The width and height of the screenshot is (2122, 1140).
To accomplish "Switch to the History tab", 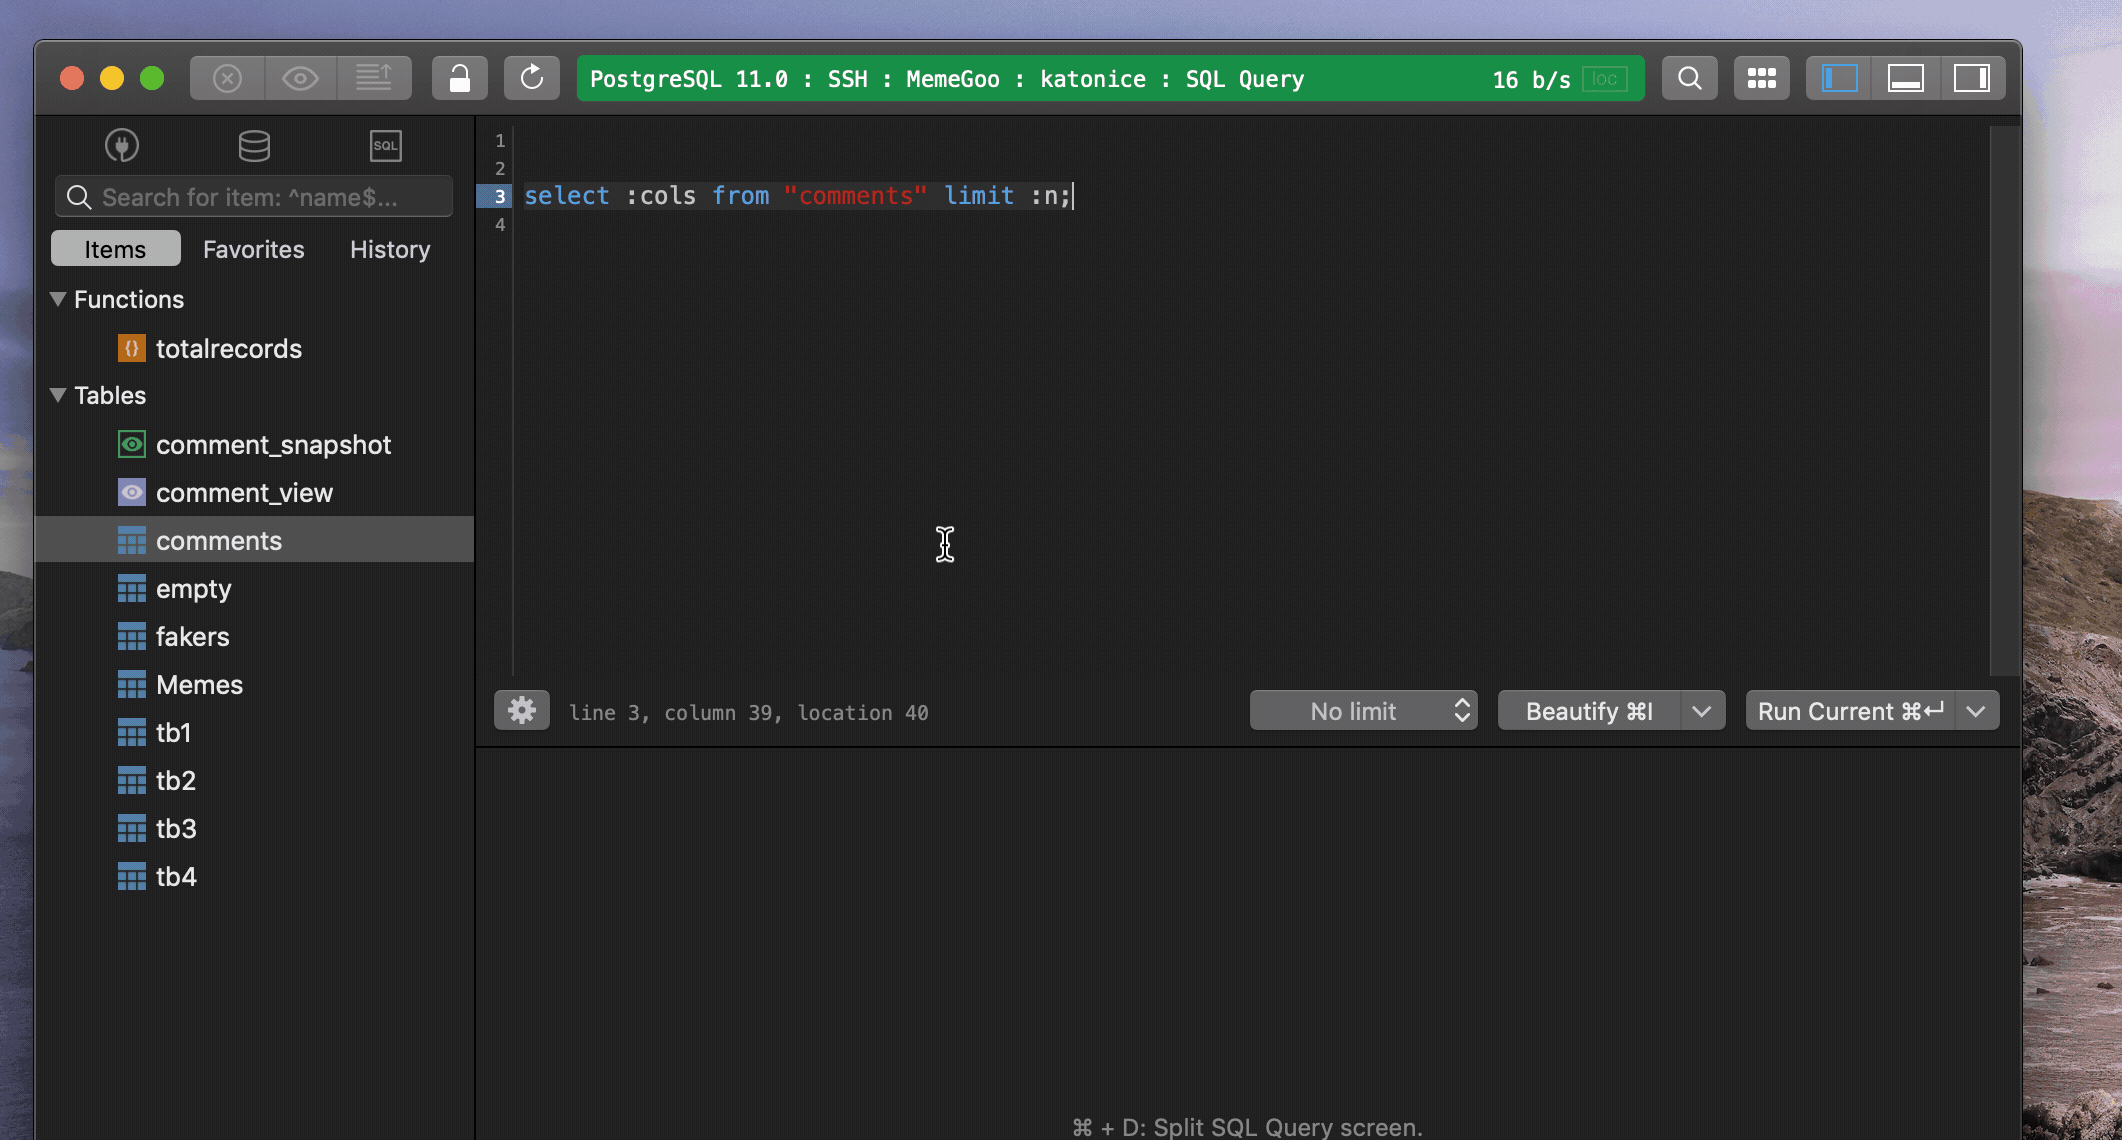I will (x=389, y=249).
